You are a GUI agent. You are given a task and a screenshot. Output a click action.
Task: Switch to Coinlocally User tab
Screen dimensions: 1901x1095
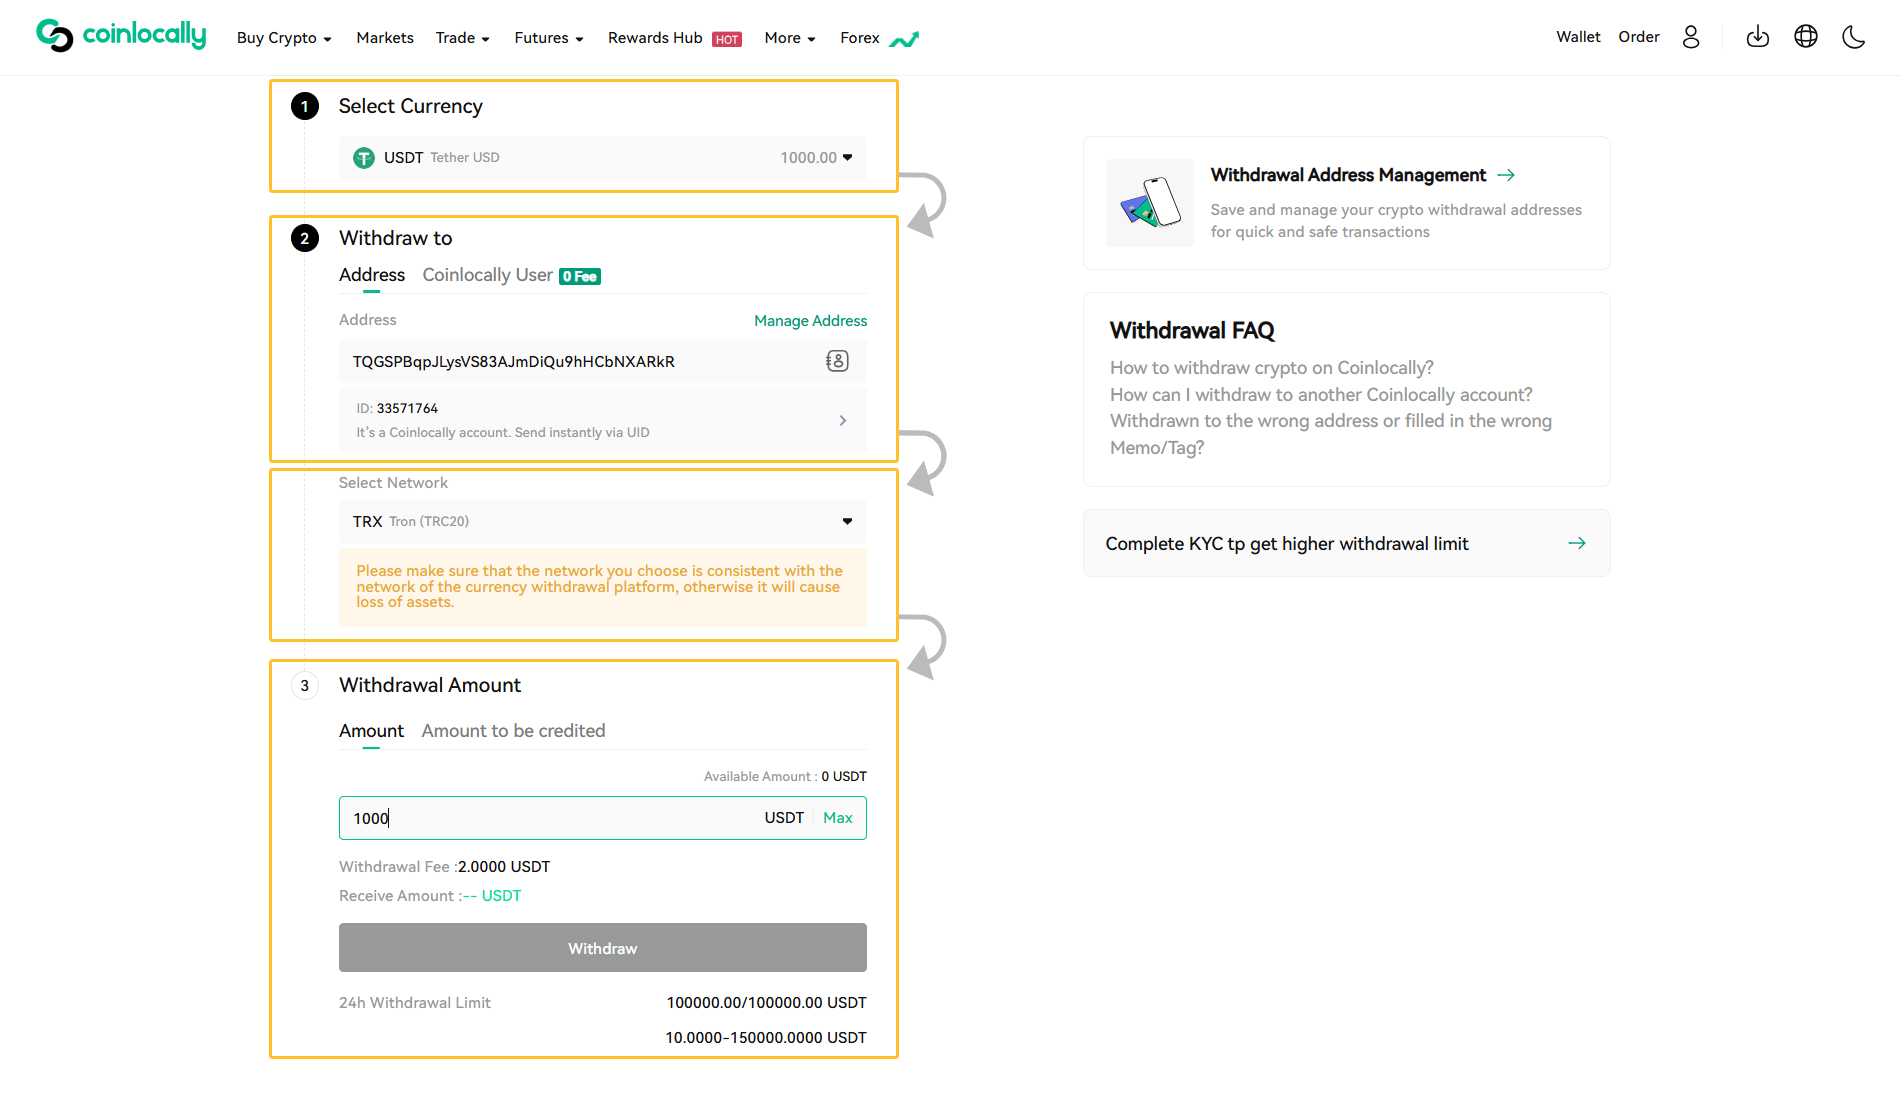click(x=488, y=275)
